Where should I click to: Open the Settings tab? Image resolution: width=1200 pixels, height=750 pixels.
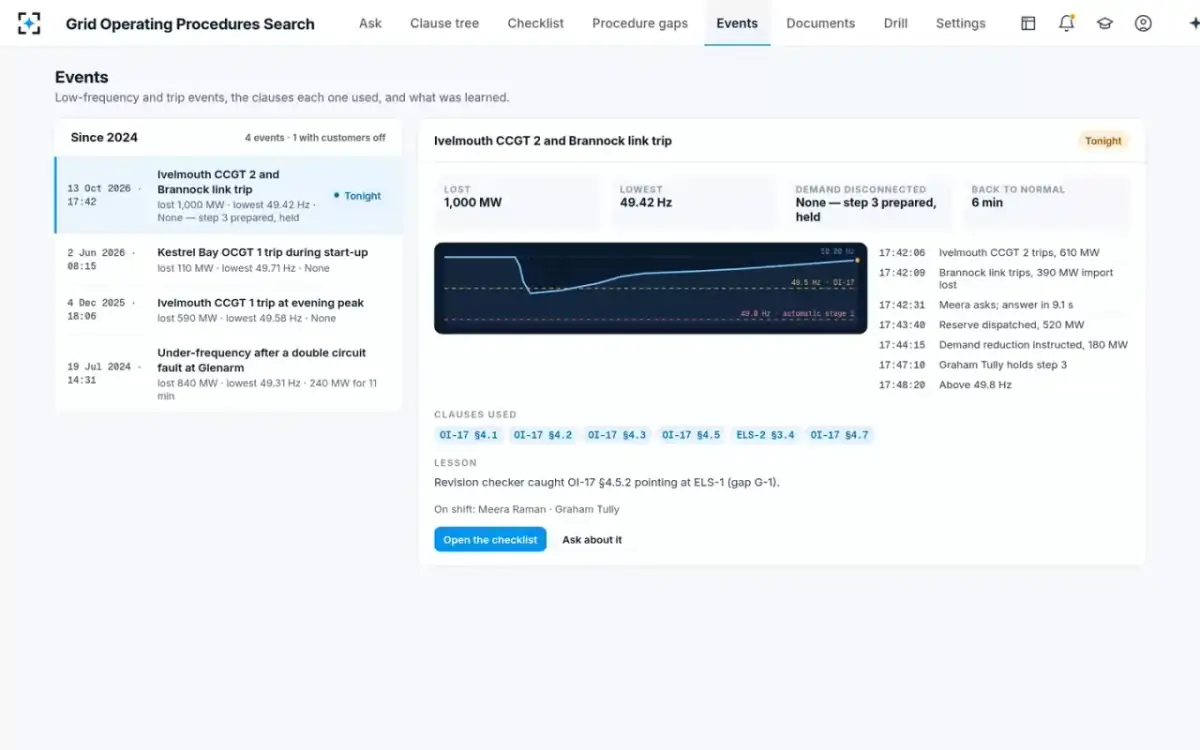point(960,23)
